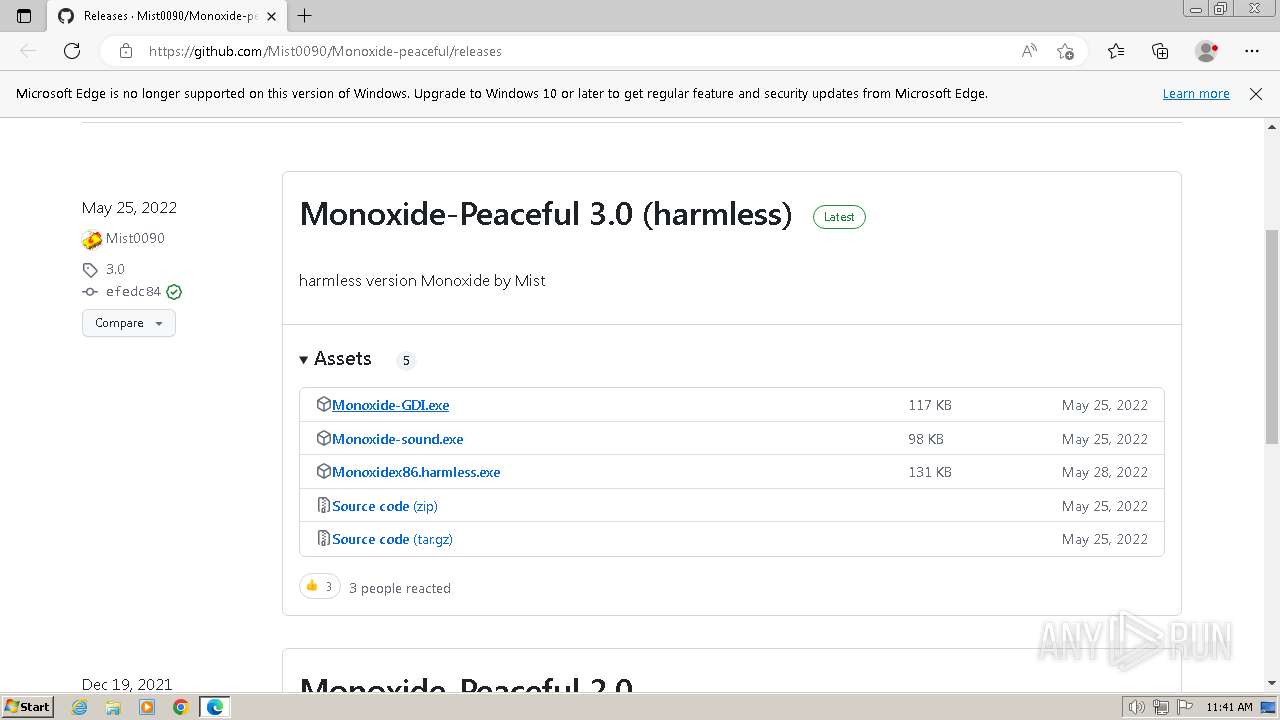The width and height of the screenshot is (1280, 720).
Task: Click the tag icon beside 3.0
Action: pyautogui.click(x=90, y=270)
